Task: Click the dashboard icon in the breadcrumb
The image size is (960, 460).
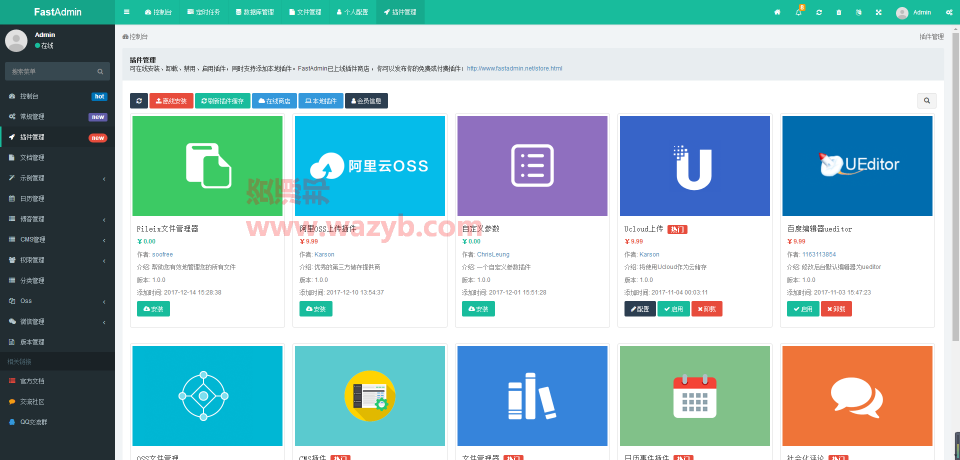Action: tap(126, 37)
